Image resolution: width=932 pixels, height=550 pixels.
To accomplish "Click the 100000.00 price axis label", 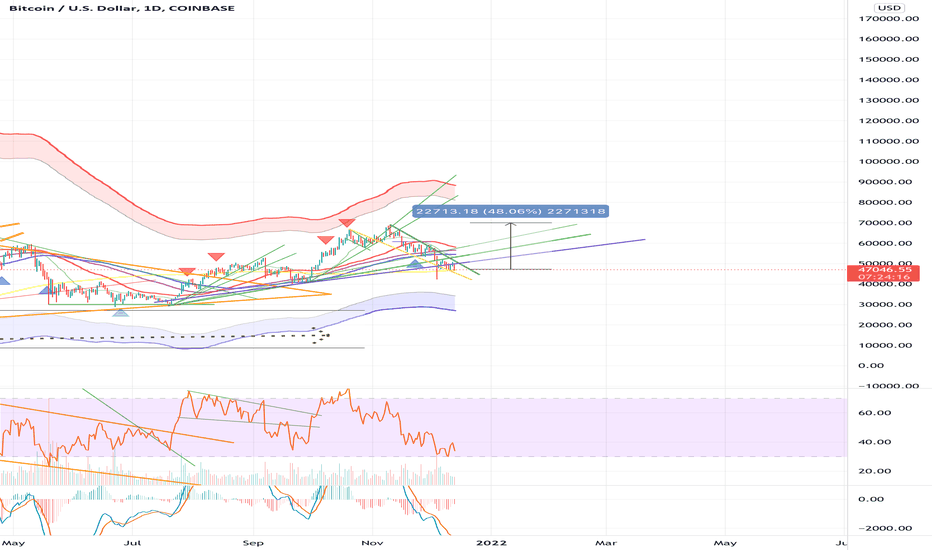I will tap(889, 161).
